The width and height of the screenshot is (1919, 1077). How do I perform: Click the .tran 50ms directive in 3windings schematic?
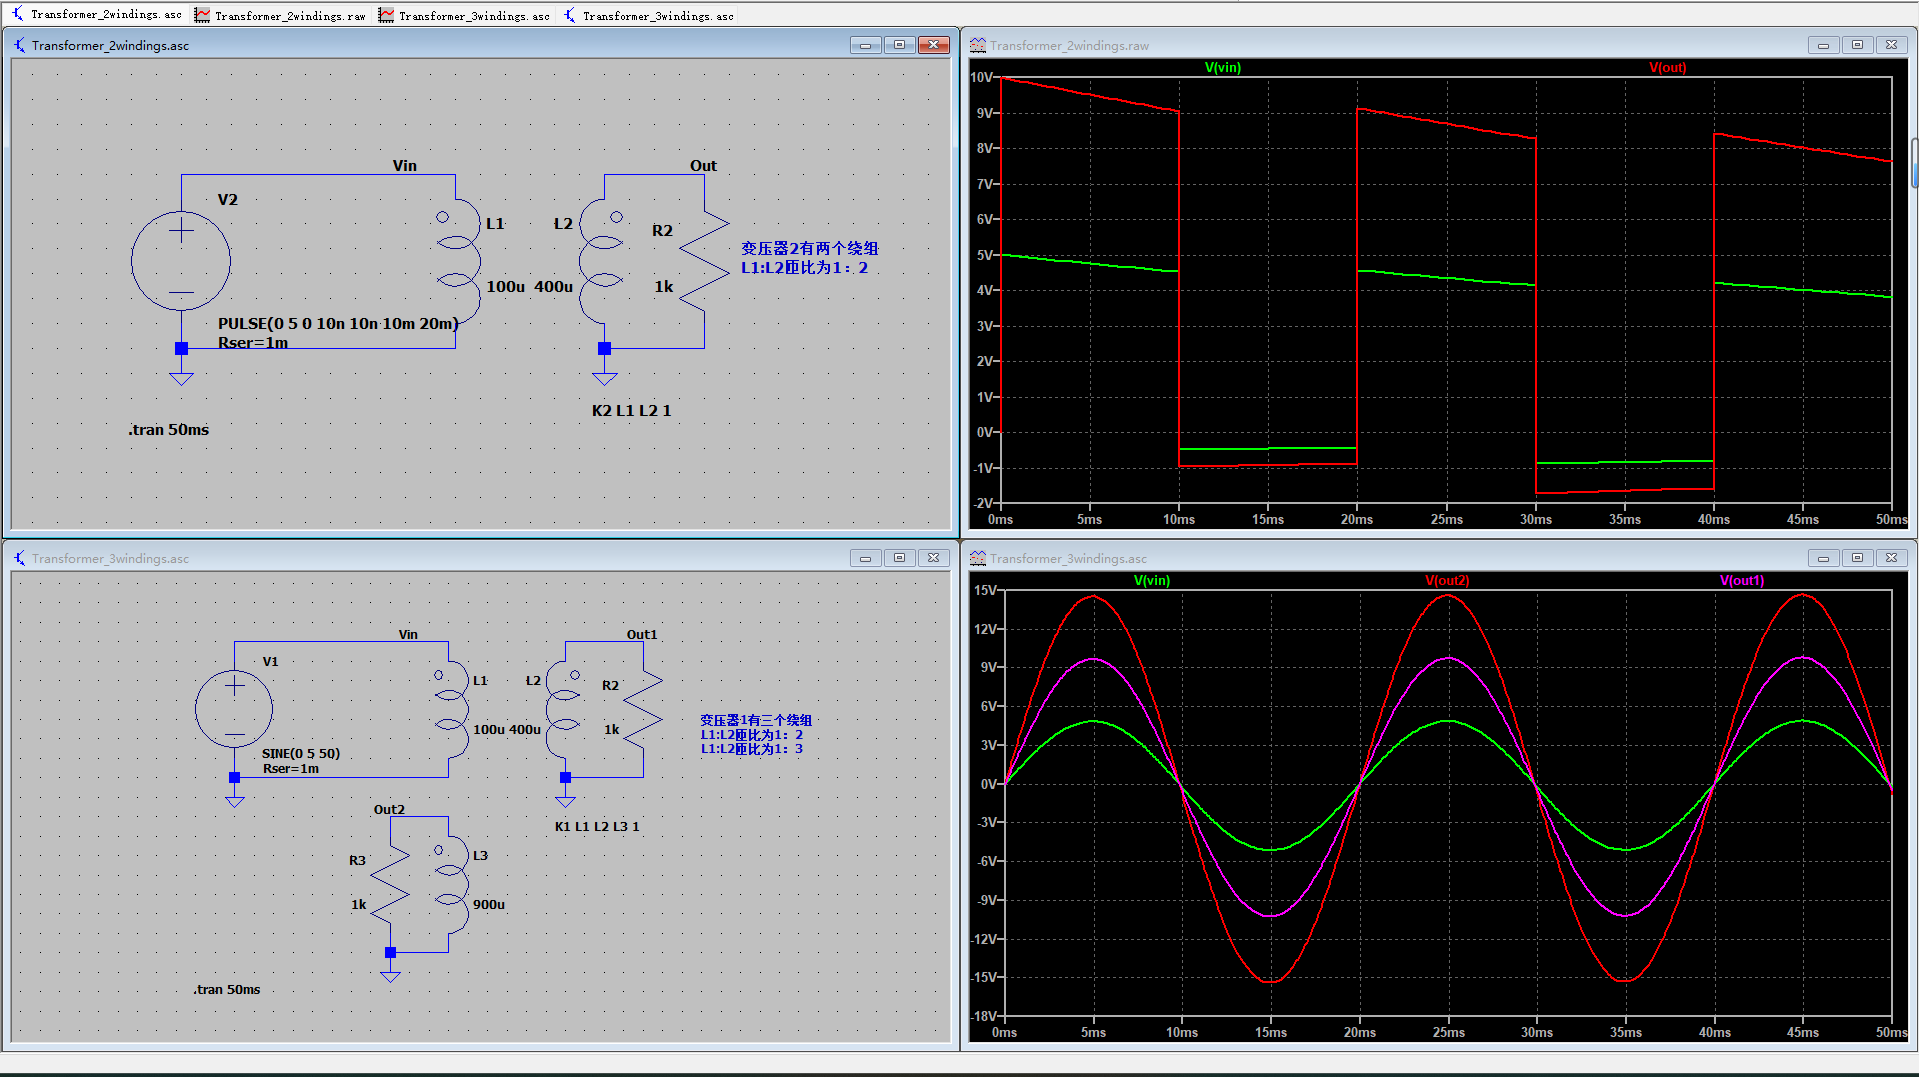click(226, 989)
